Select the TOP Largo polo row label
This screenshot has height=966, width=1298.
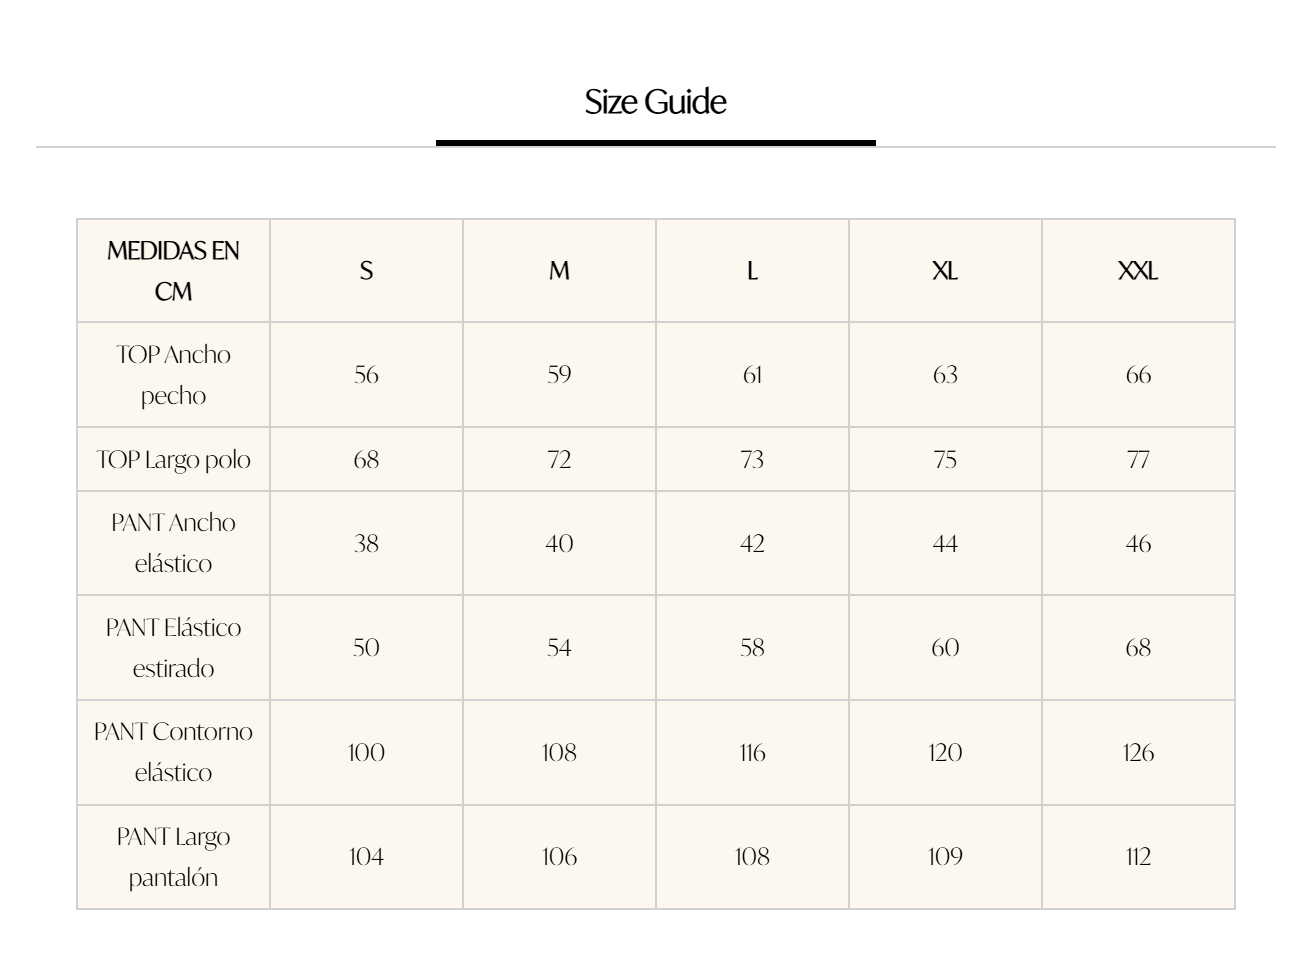click(173, 460)
